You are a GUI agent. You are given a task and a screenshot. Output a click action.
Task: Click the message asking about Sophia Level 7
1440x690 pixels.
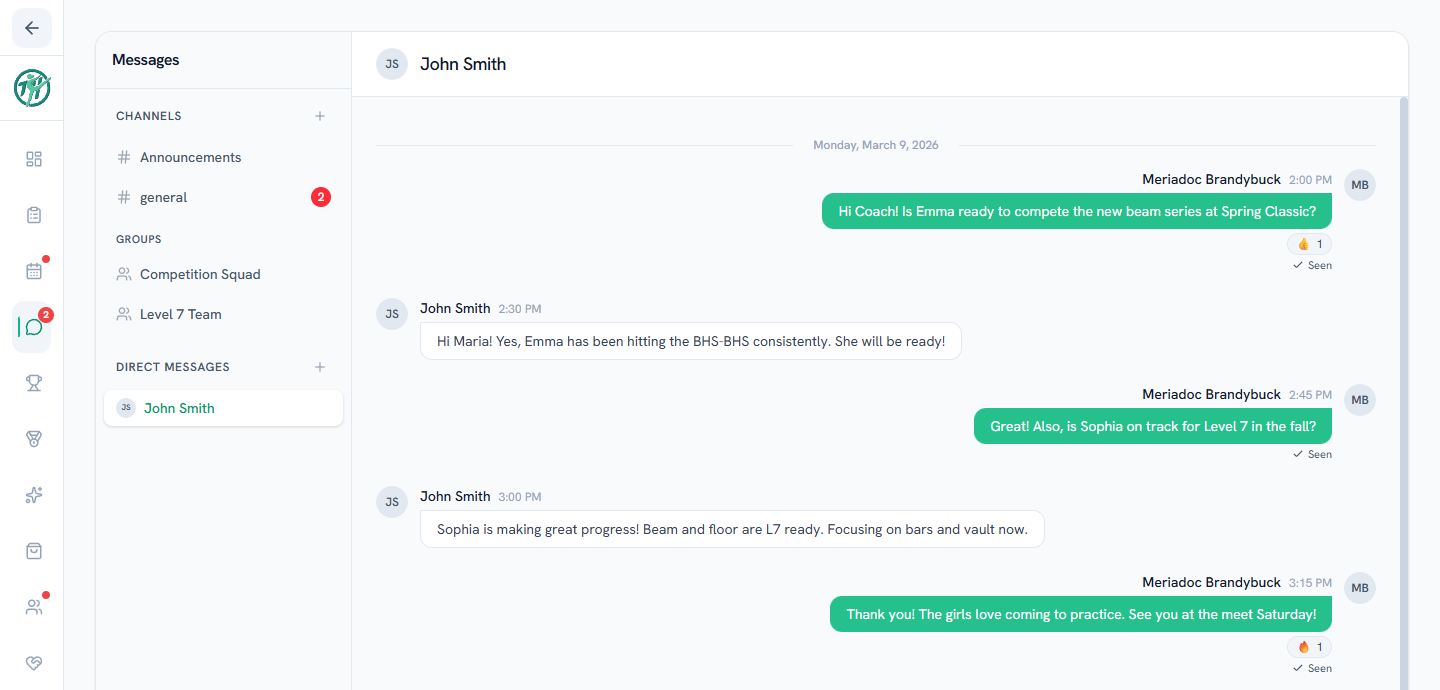(1153, 426)
